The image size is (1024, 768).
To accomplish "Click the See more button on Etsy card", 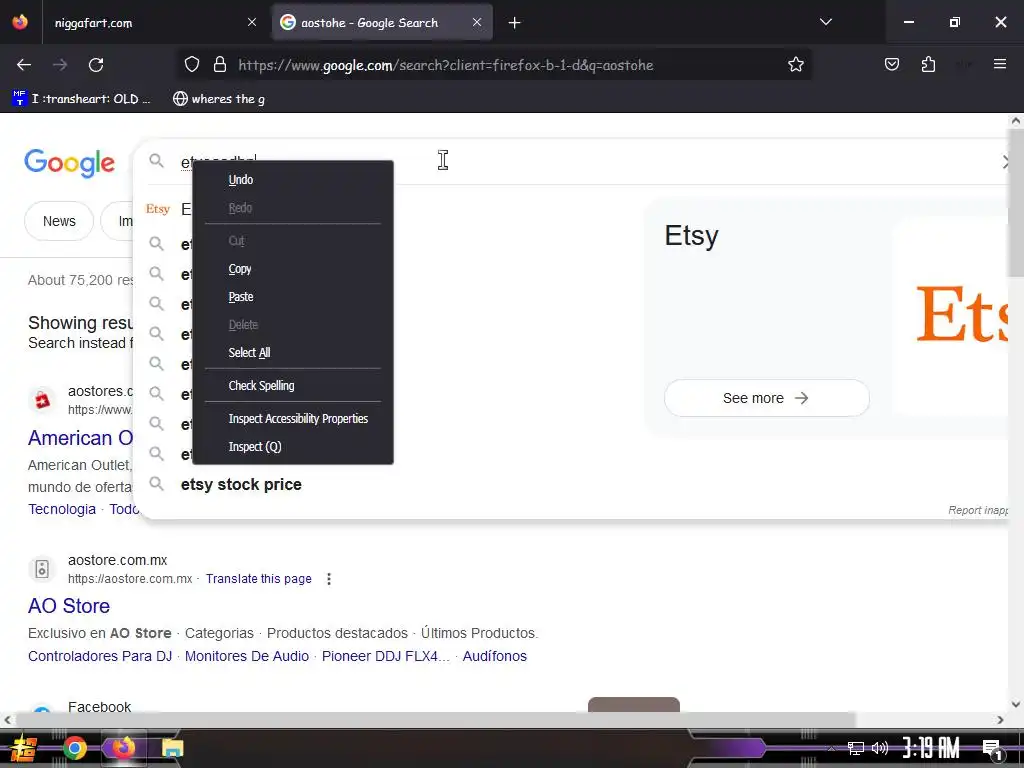I will click(x=766, y=398).
